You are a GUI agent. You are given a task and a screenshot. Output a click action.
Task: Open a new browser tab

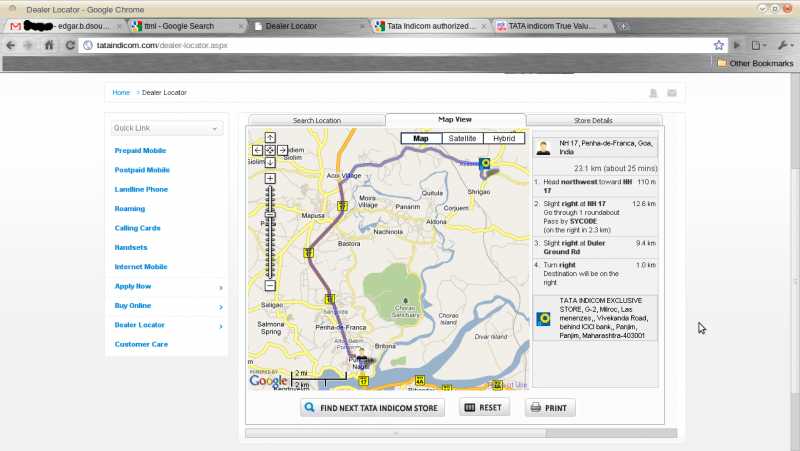point(623,26)
